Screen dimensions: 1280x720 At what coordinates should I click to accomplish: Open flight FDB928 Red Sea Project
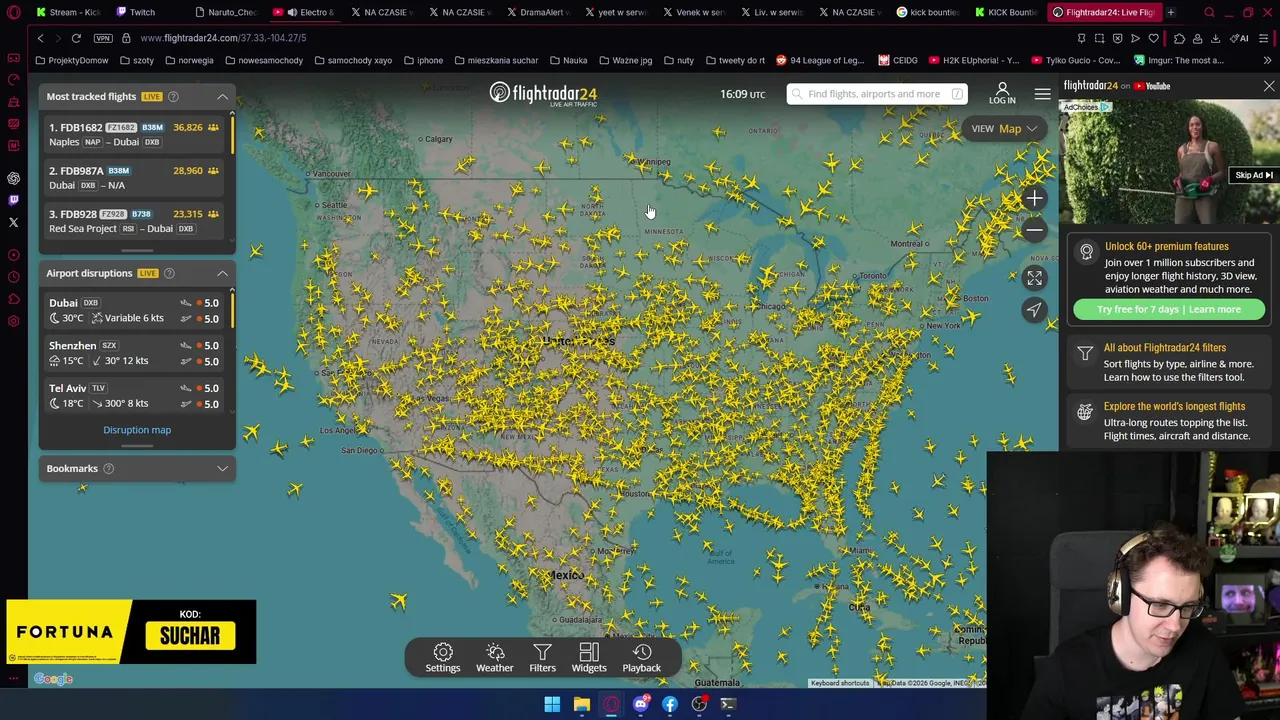[x=136, y=221]
